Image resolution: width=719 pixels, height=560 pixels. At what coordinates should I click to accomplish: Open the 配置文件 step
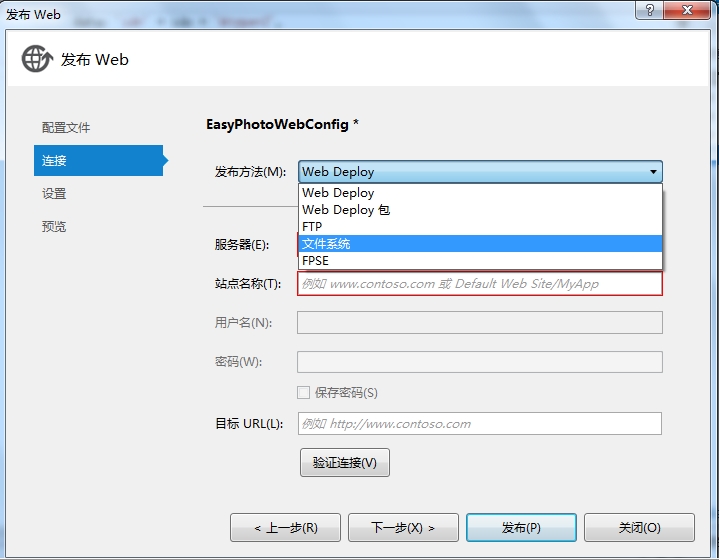pyautogui.click(x=66, y=128)
